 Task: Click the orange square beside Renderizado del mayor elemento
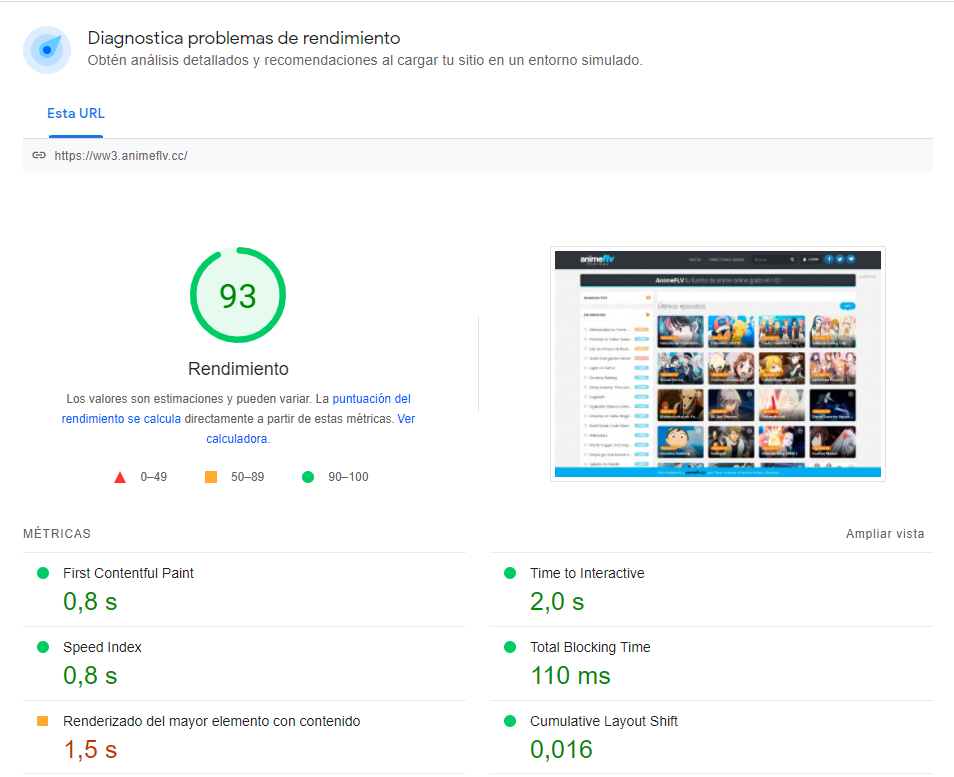coord(43,721)
